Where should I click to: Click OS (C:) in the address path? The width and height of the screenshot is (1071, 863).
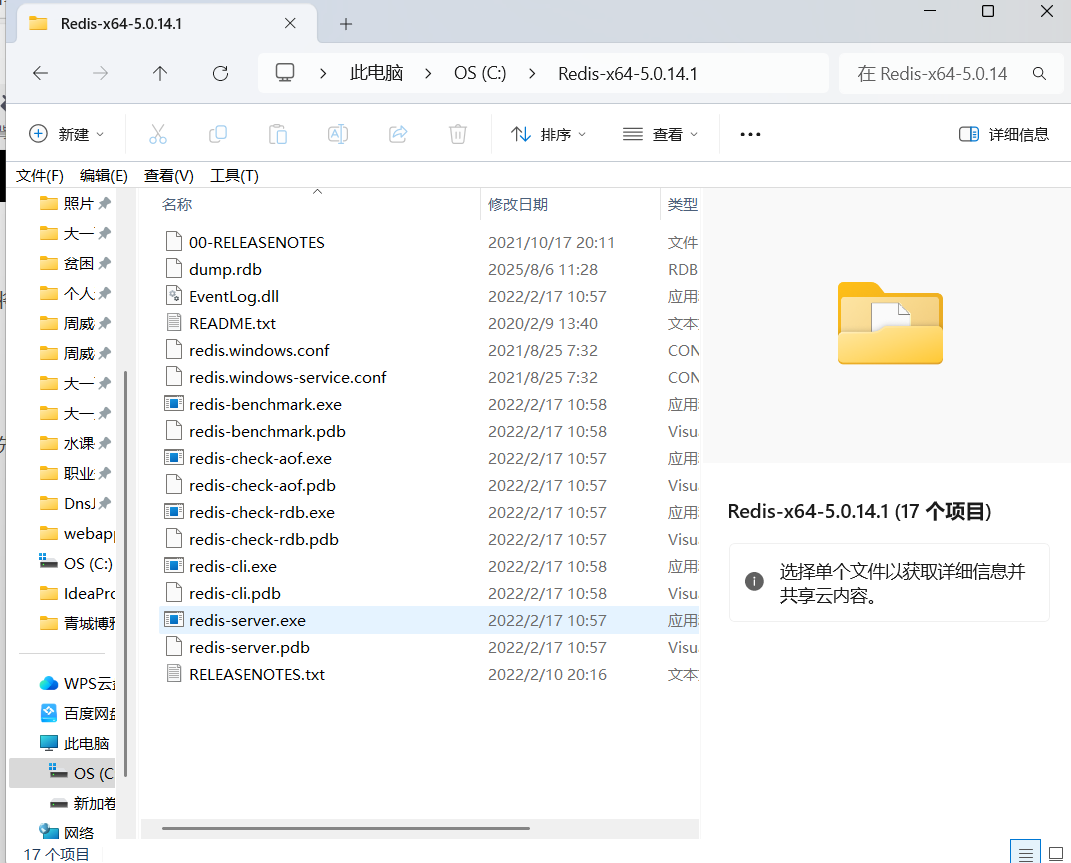click(480, 73)
